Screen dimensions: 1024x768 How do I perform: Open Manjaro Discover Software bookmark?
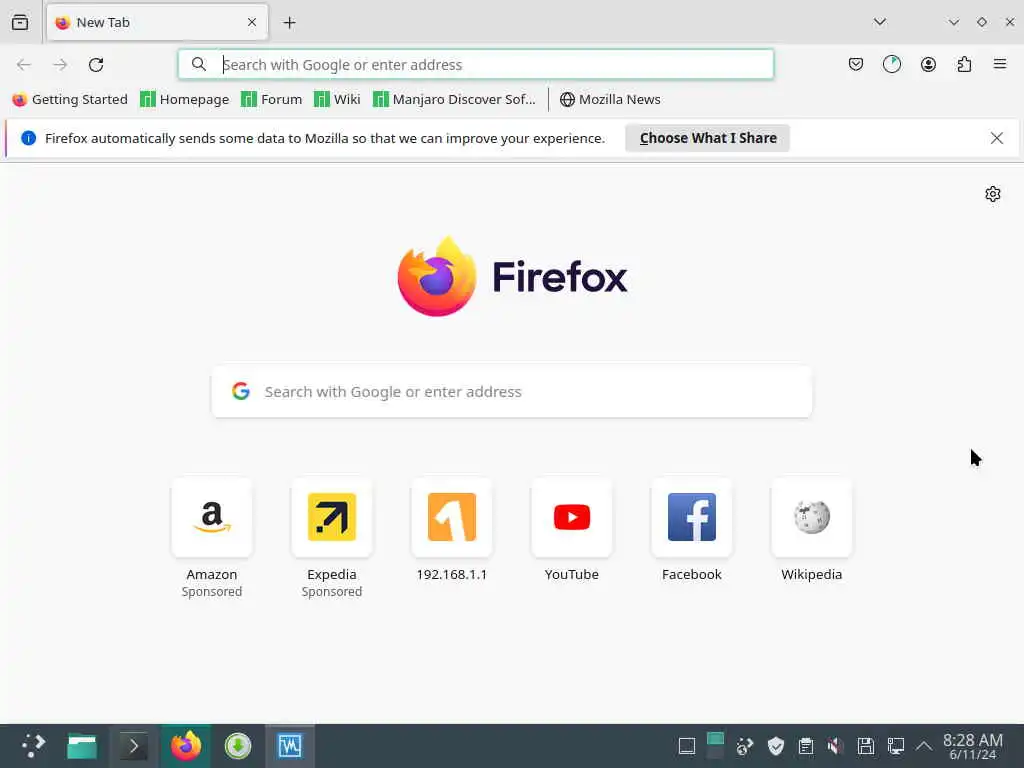tap(454, 99)
